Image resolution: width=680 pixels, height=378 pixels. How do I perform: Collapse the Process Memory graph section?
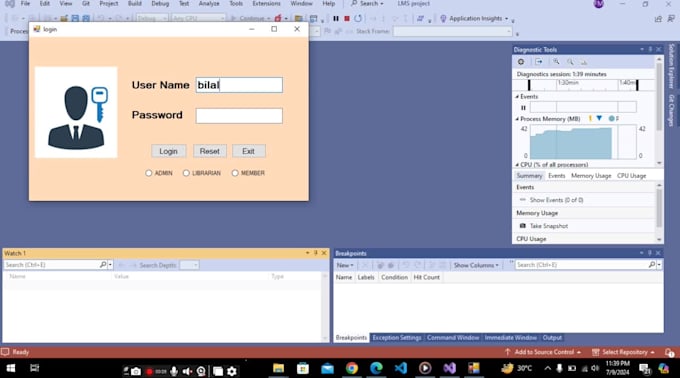pyautogui.click(x=517, y=119)
